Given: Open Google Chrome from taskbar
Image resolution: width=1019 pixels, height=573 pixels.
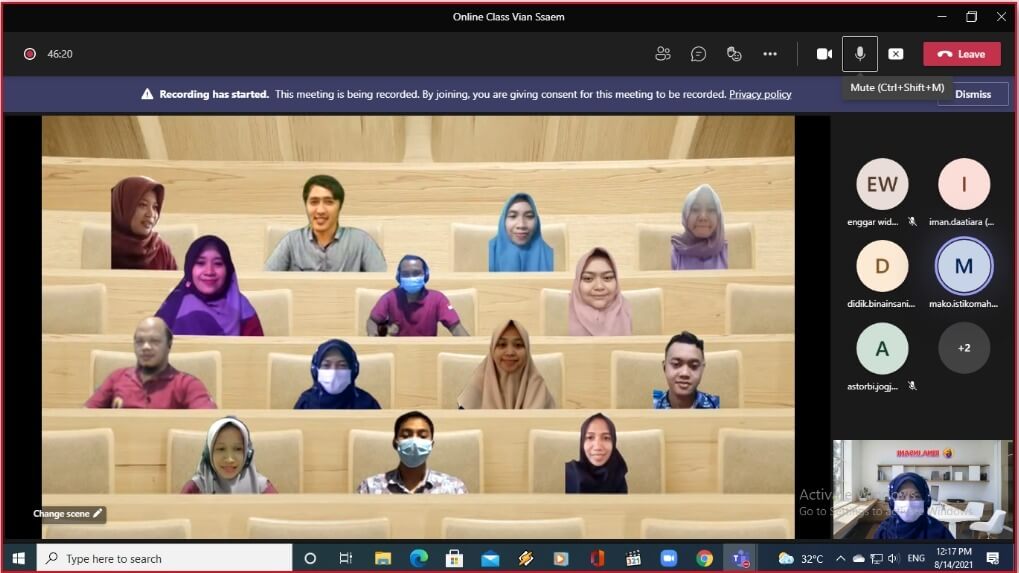Looking at the screenshot, I should (704, 558).
